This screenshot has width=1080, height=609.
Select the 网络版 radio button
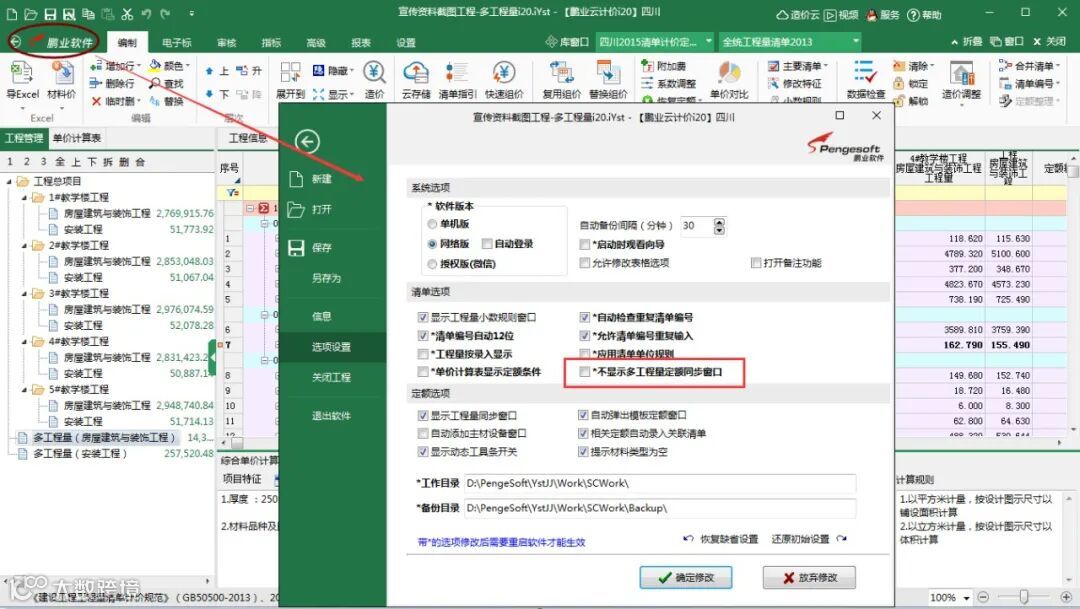point(432,244)
